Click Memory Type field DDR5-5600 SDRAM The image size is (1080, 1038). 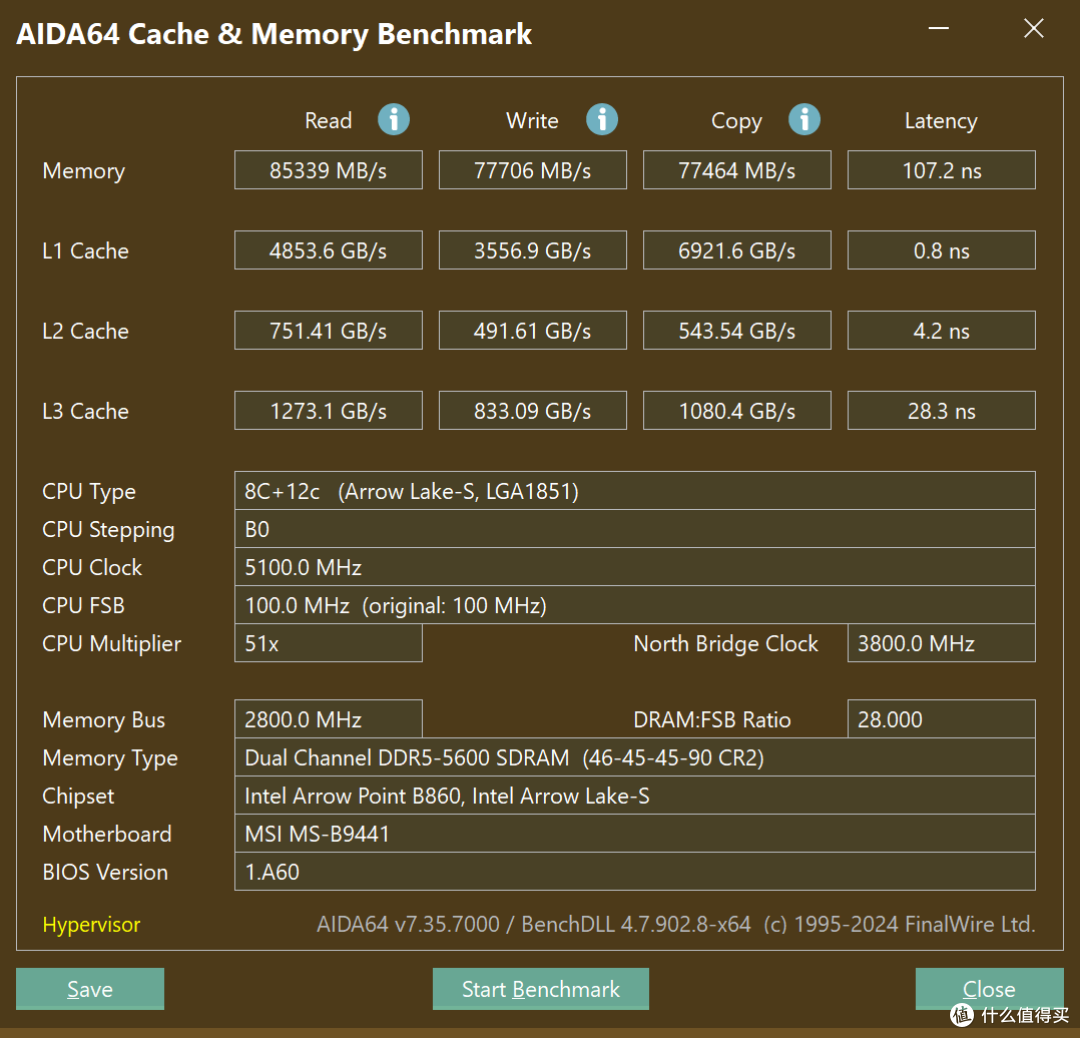[634, 758]
